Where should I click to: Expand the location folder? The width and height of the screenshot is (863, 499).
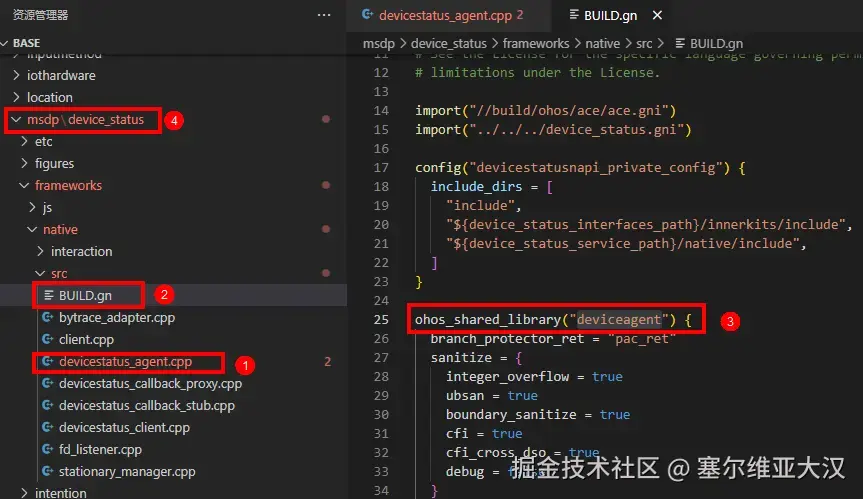[x=16, y=97]
